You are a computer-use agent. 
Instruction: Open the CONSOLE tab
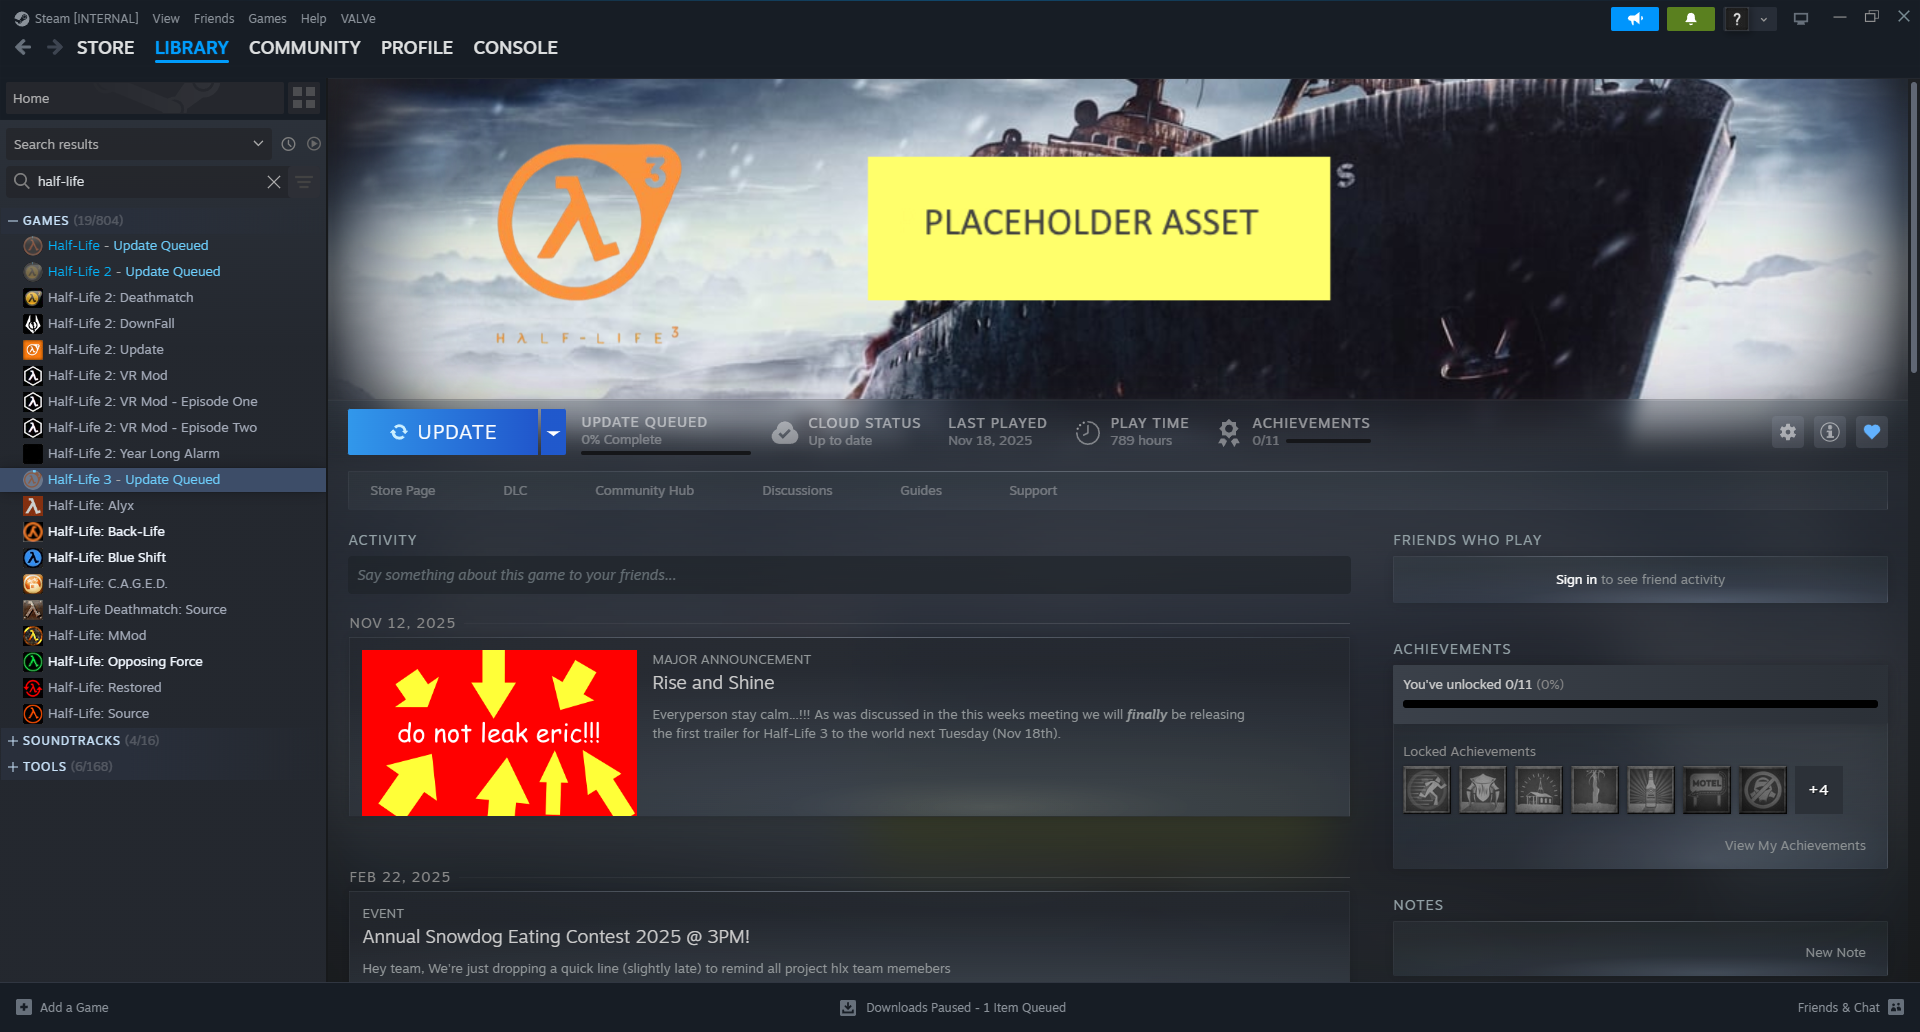(516, 48)
